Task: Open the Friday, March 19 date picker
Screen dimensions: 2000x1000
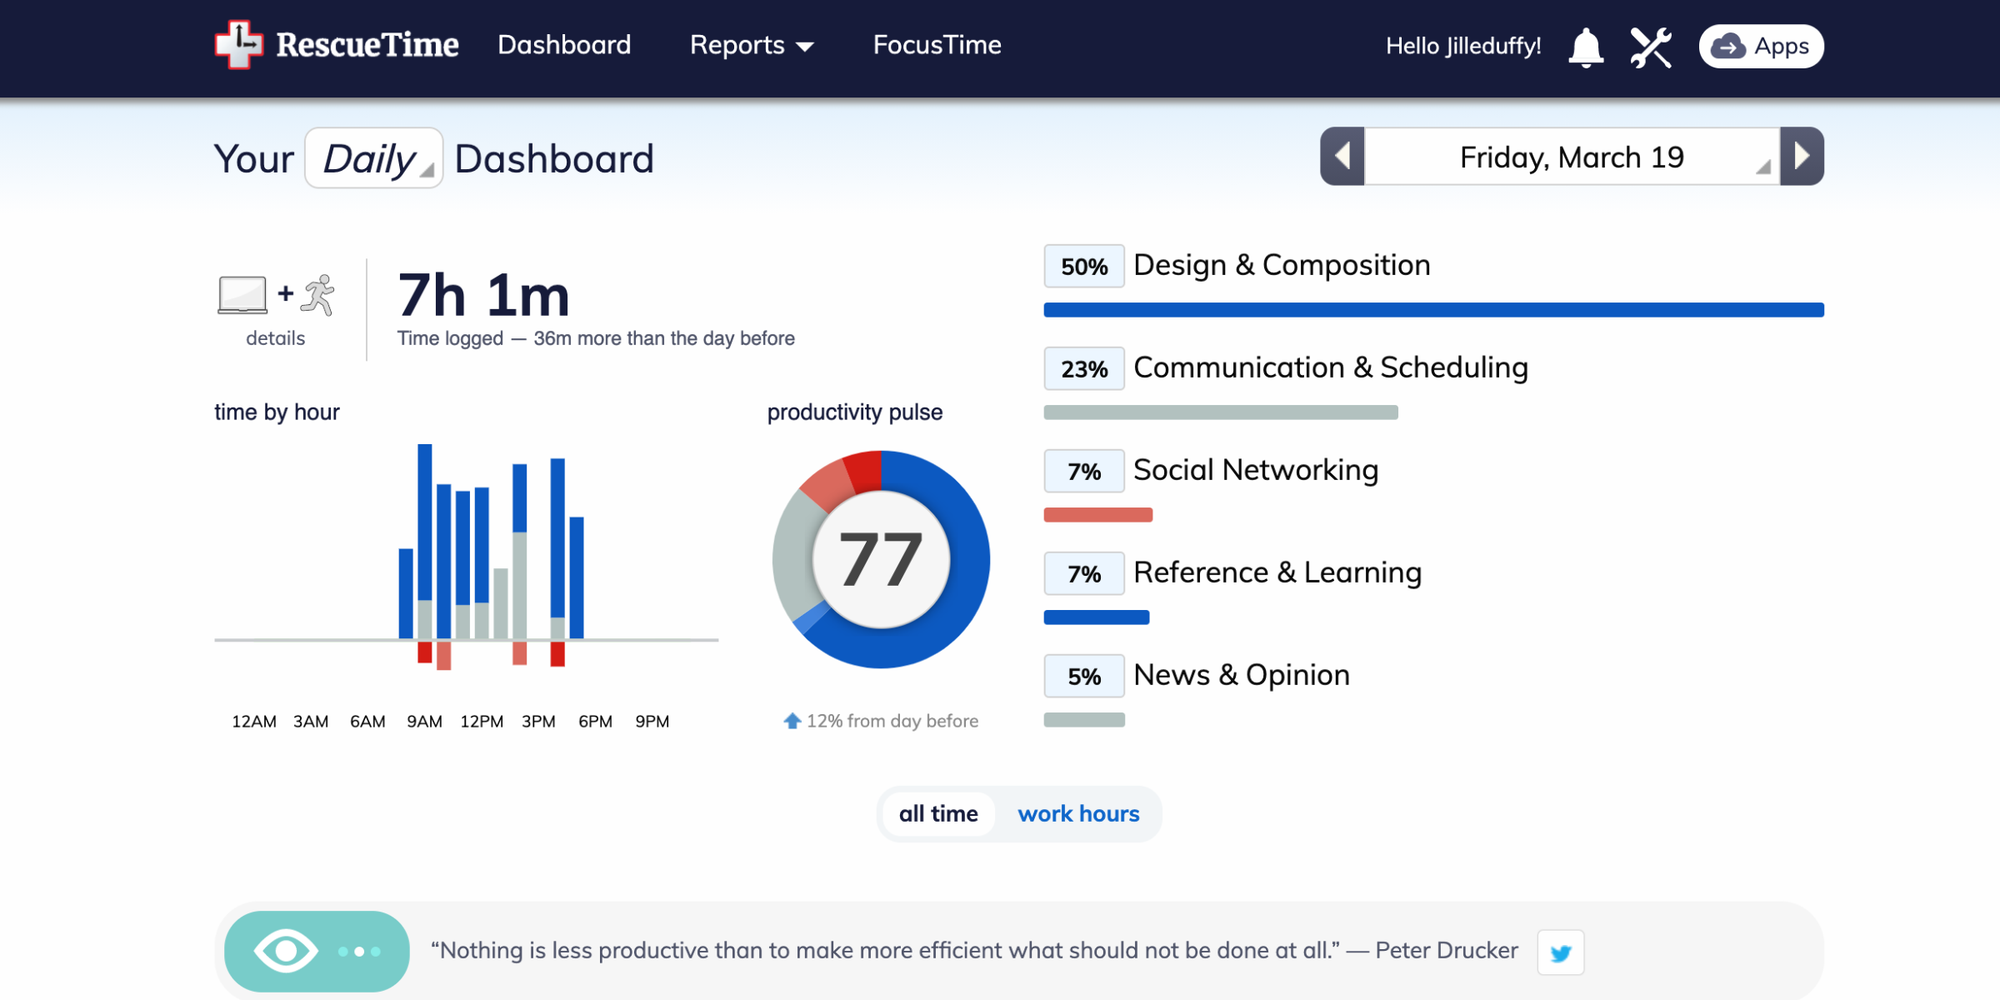Action: point(1570,156)
